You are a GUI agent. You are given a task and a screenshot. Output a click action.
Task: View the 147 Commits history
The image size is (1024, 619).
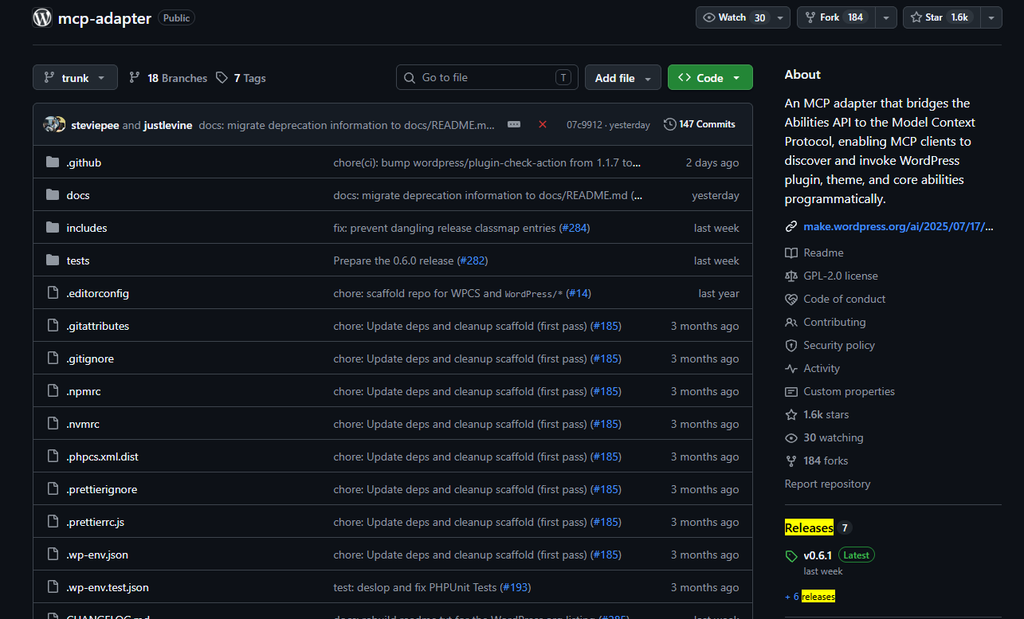[x=699, y=124]
